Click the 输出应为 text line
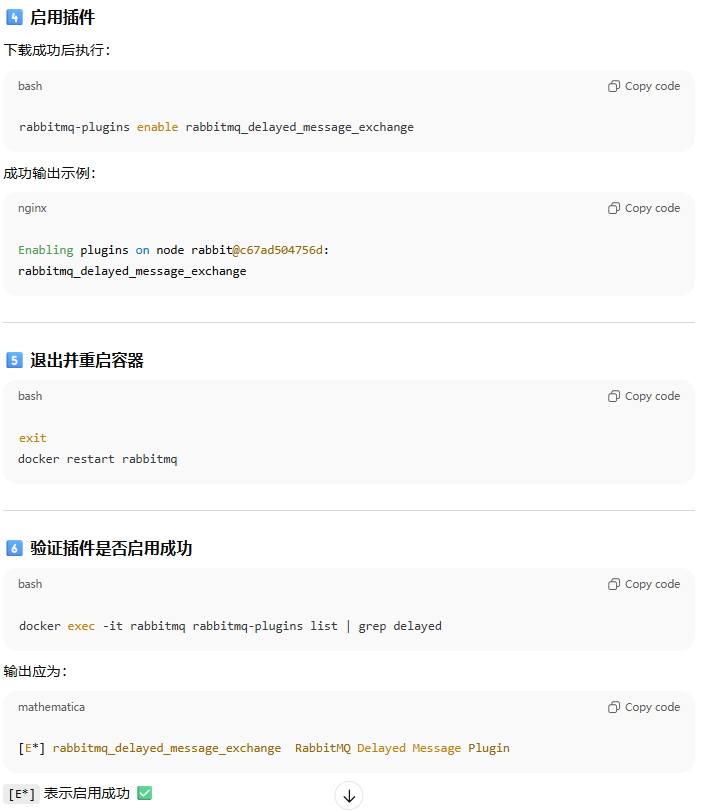727x811 pixels. pyautogui.click(x=35, y=671)
